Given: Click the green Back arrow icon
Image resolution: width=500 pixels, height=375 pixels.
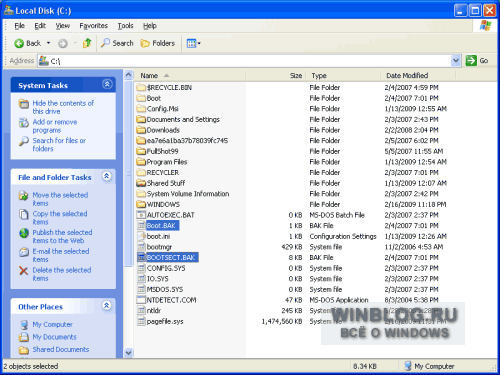Looking at the screenshot, I should click(x=19, y=43).
